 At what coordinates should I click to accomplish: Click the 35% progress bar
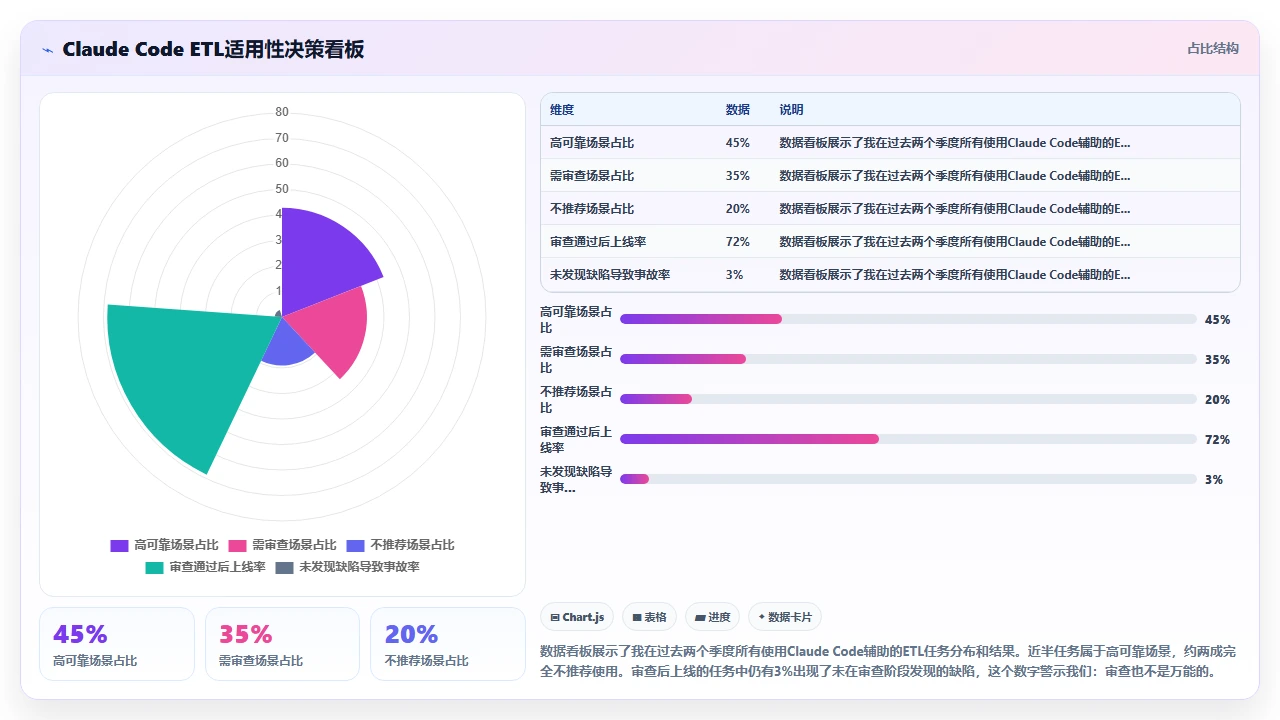click(908, 359)
